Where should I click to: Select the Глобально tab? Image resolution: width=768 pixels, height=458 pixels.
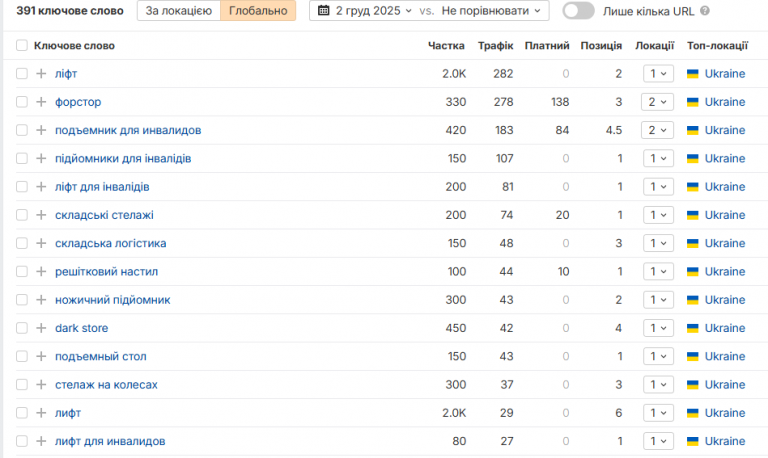258,11
